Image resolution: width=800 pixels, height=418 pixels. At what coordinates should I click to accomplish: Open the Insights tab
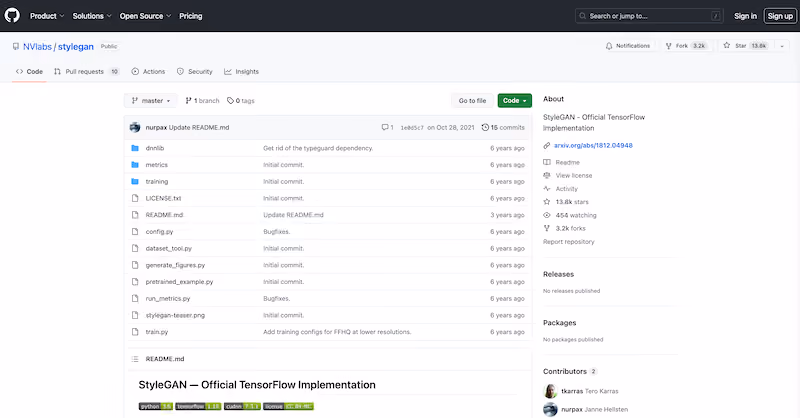241,71
